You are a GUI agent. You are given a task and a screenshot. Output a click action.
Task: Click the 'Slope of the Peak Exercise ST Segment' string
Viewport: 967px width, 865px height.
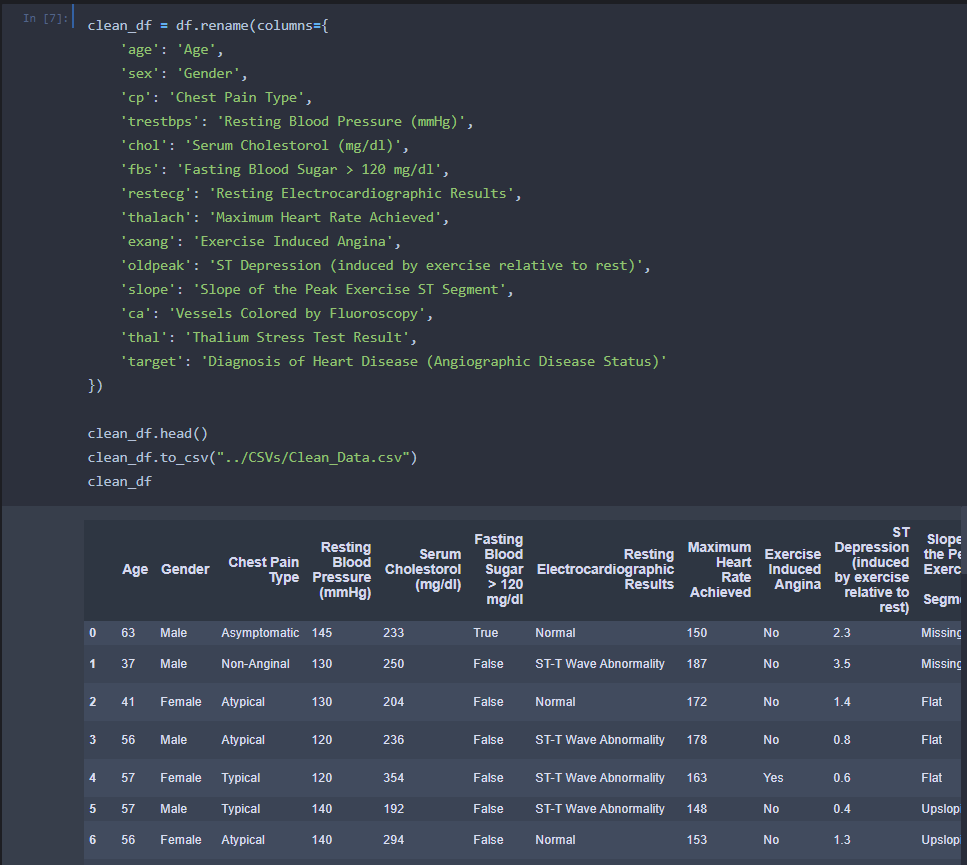pyautogui.click(x=349, y=290)
